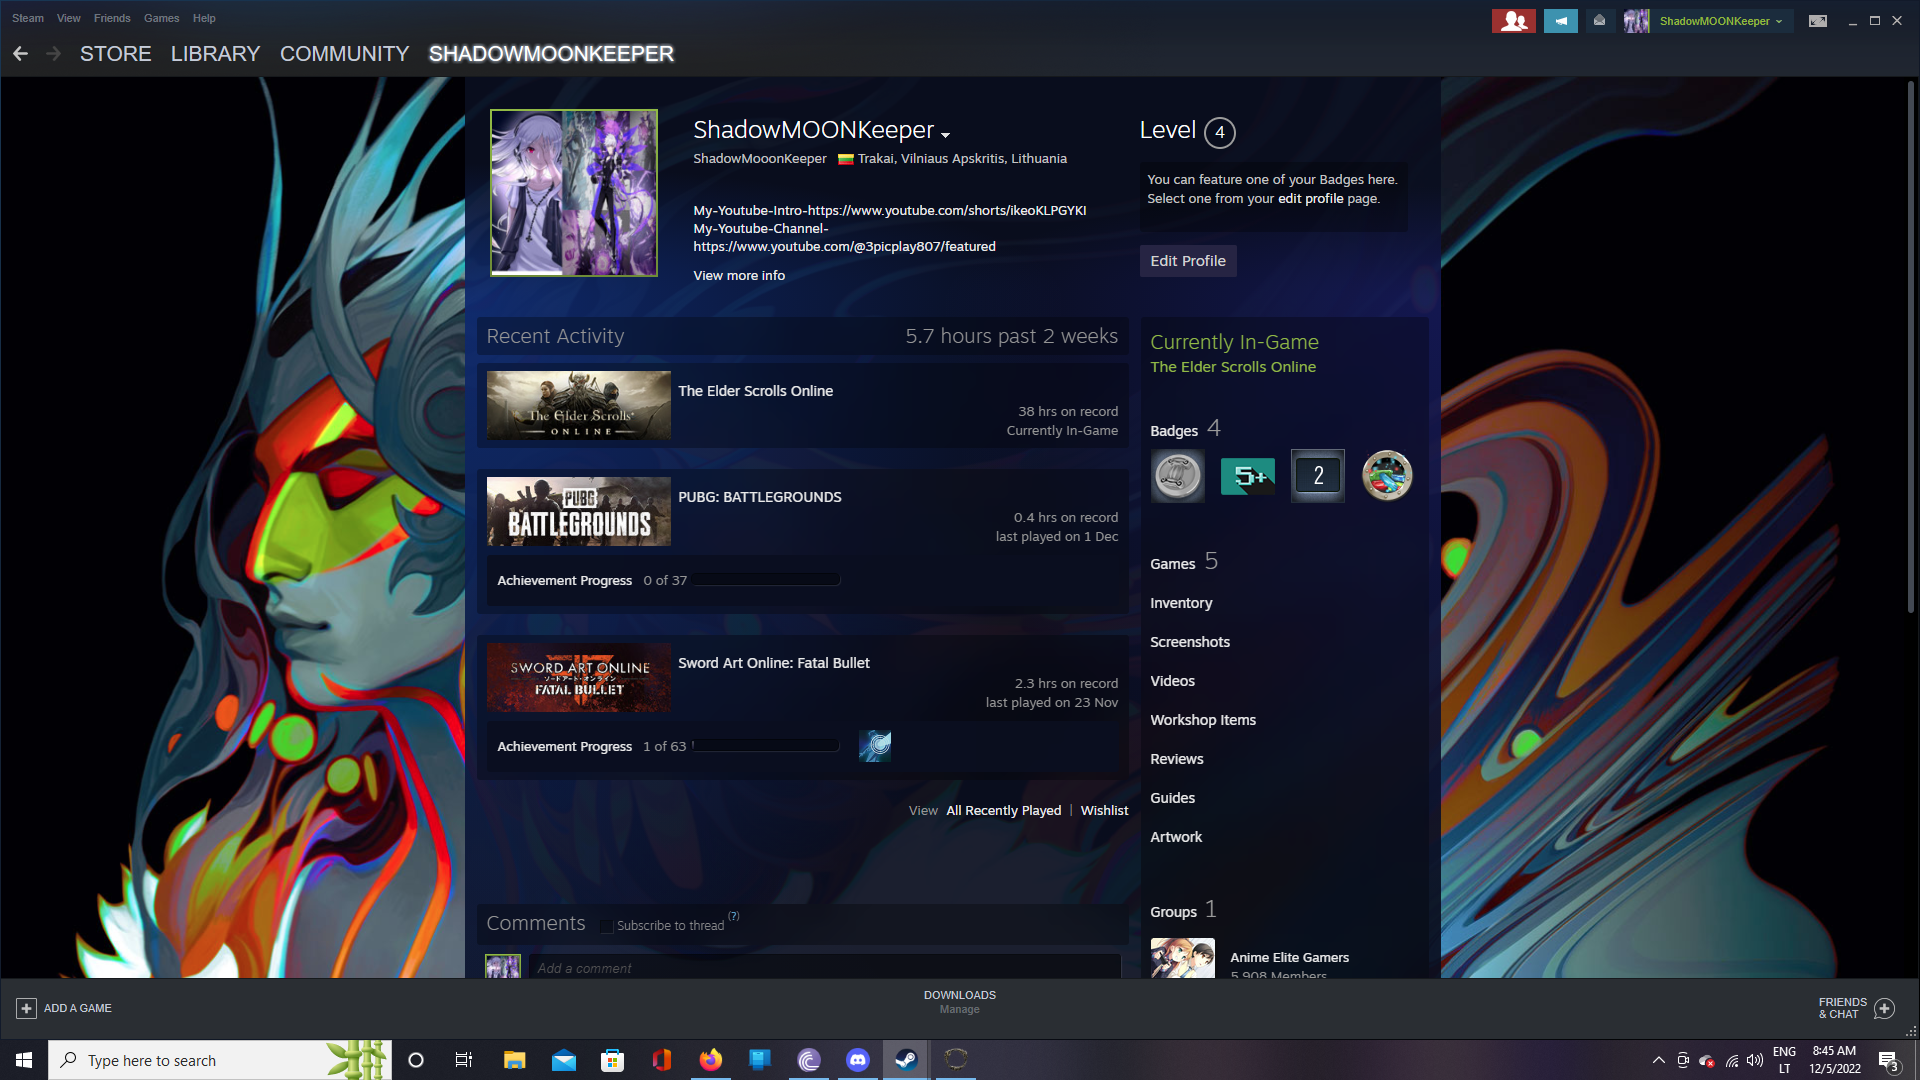This screenshot has width=1920, height=1080.
Task: Open volume control in system tray
Action: click(1755, 1060)
